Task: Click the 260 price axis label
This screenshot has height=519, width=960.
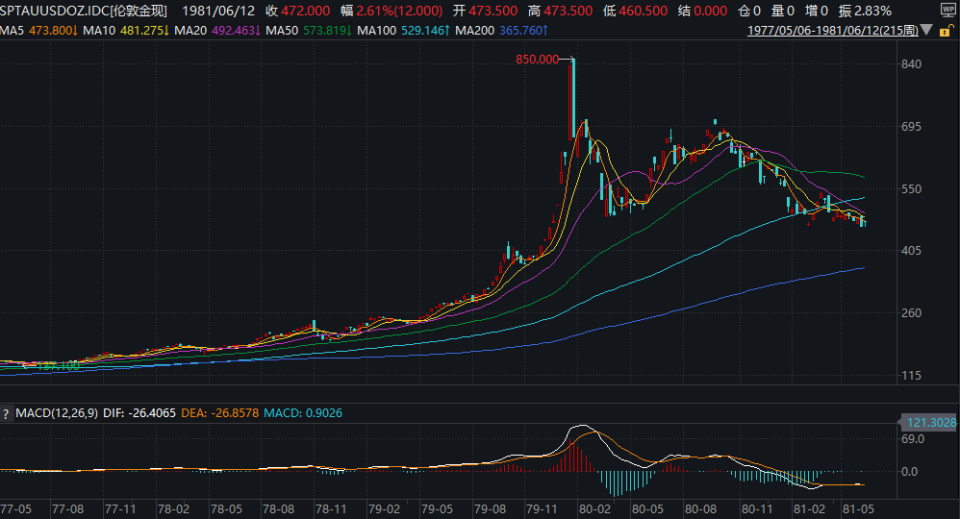Action: tap(912, 313)
